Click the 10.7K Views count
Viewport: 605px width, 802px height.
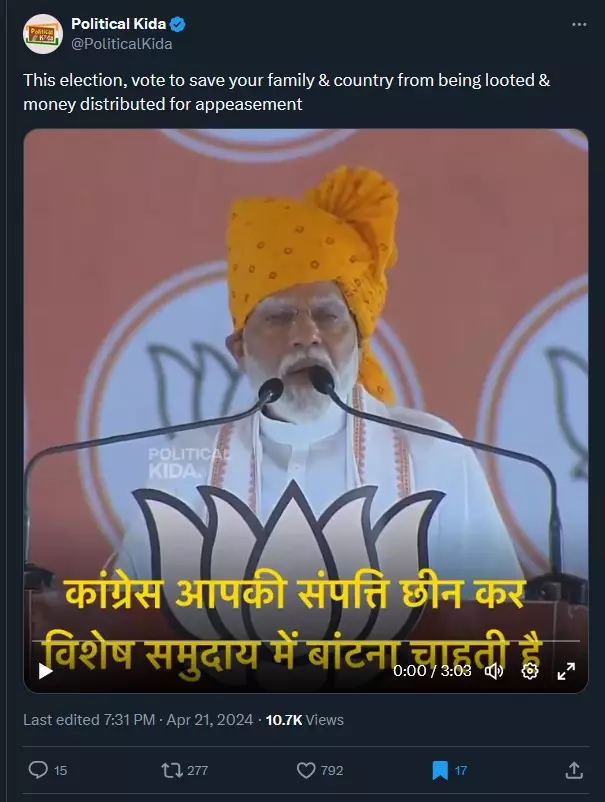[305, 720]
